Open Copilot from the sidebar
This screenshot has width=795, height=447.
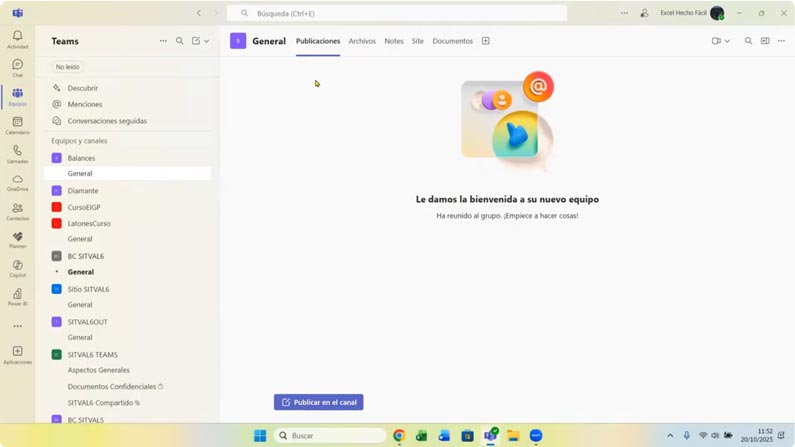click(x=17, y=269)
